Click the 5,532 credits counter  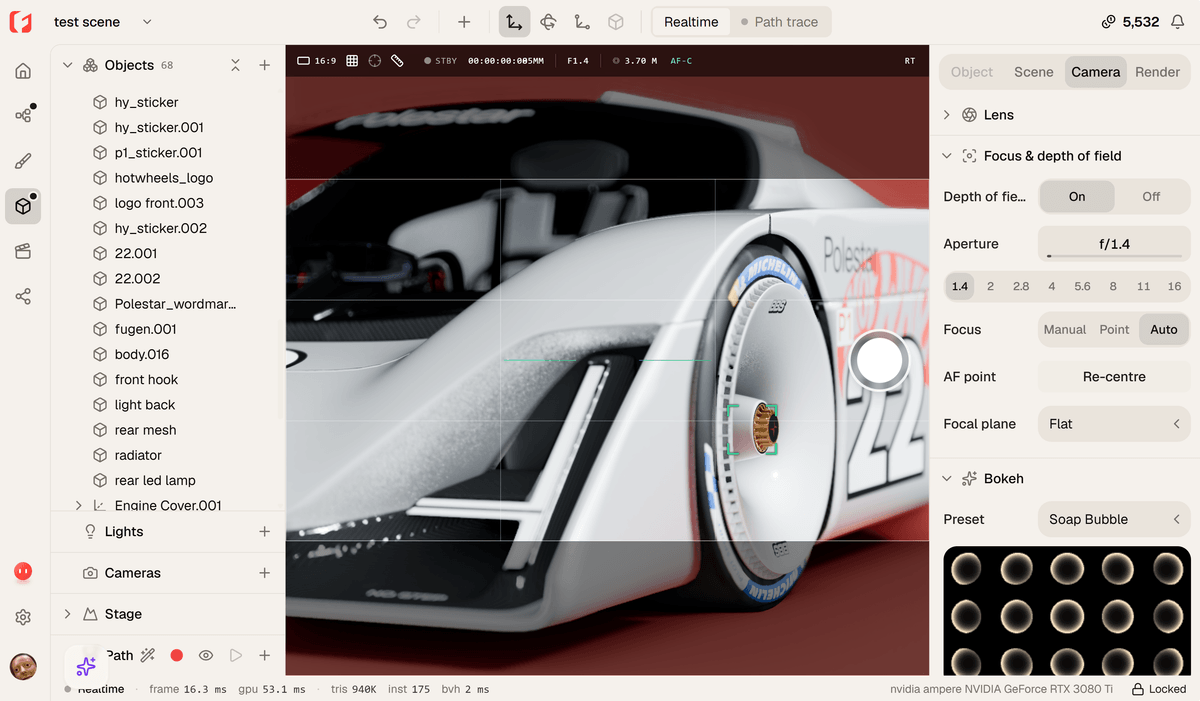(x=1130, y=22)
